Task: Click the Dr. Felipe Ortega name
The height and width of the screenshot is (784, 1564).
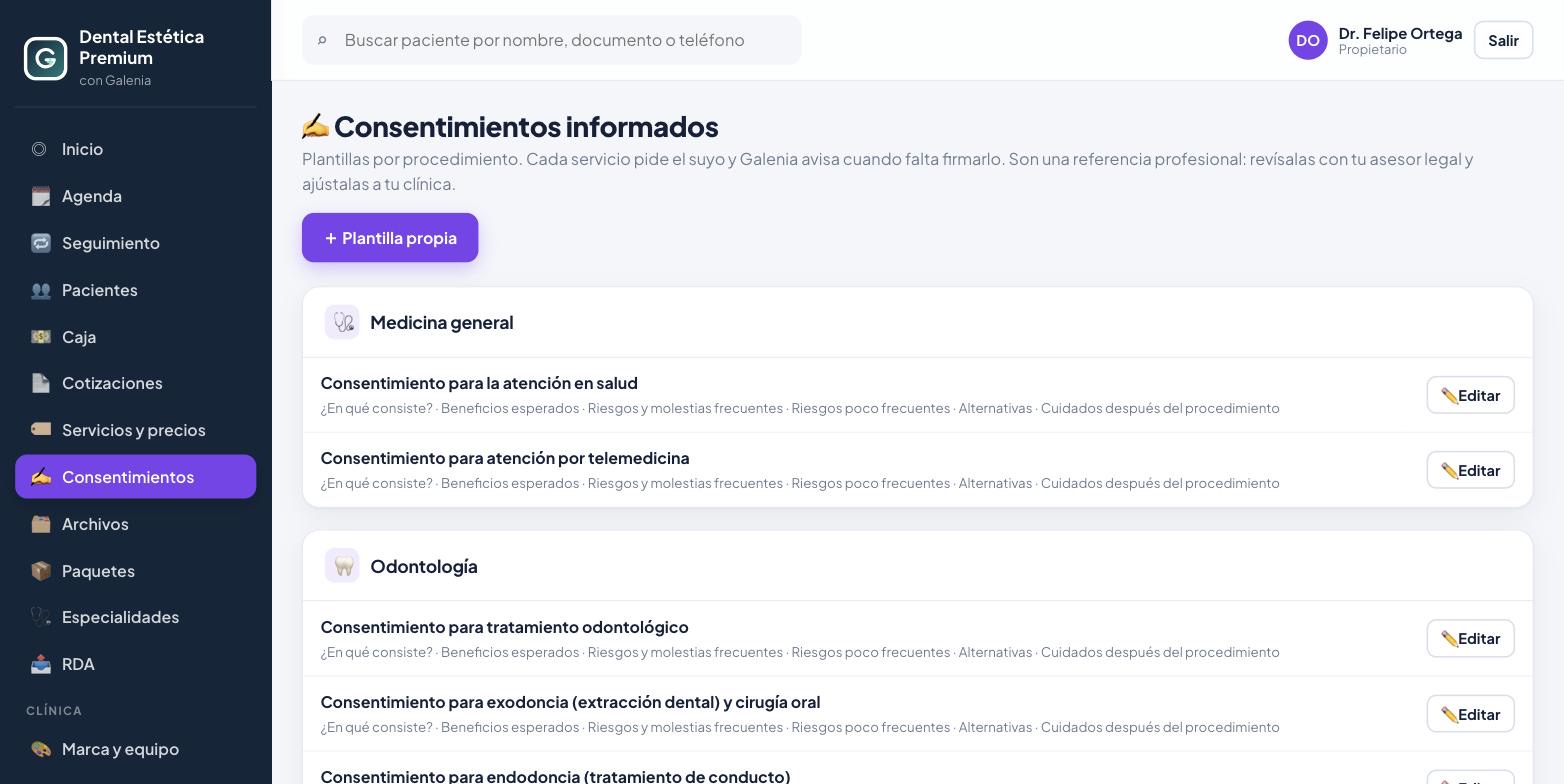Action: point(1400,33)
